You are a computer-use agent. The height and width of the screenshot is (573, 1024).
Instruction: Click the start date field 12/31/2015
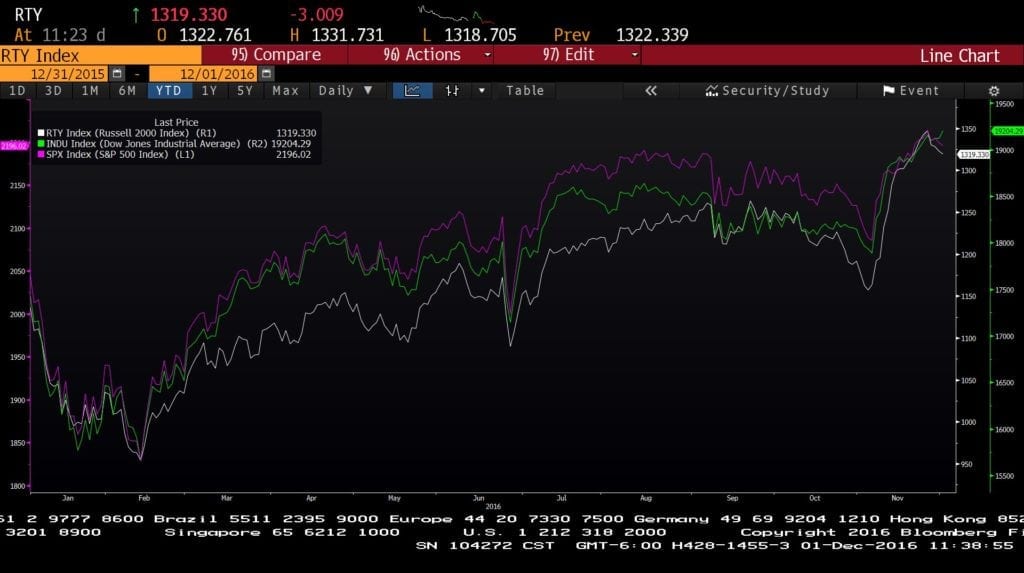point(54,74)
